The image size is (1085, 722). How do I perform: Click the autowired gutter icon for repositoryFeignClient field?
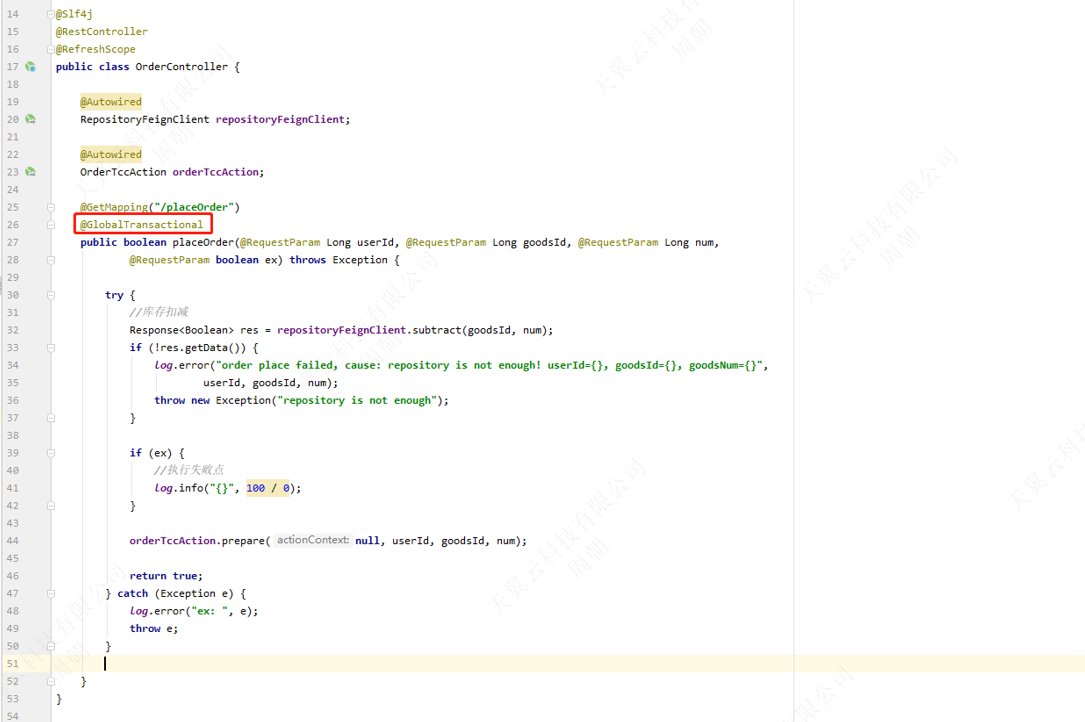click(x=30, y=119)
